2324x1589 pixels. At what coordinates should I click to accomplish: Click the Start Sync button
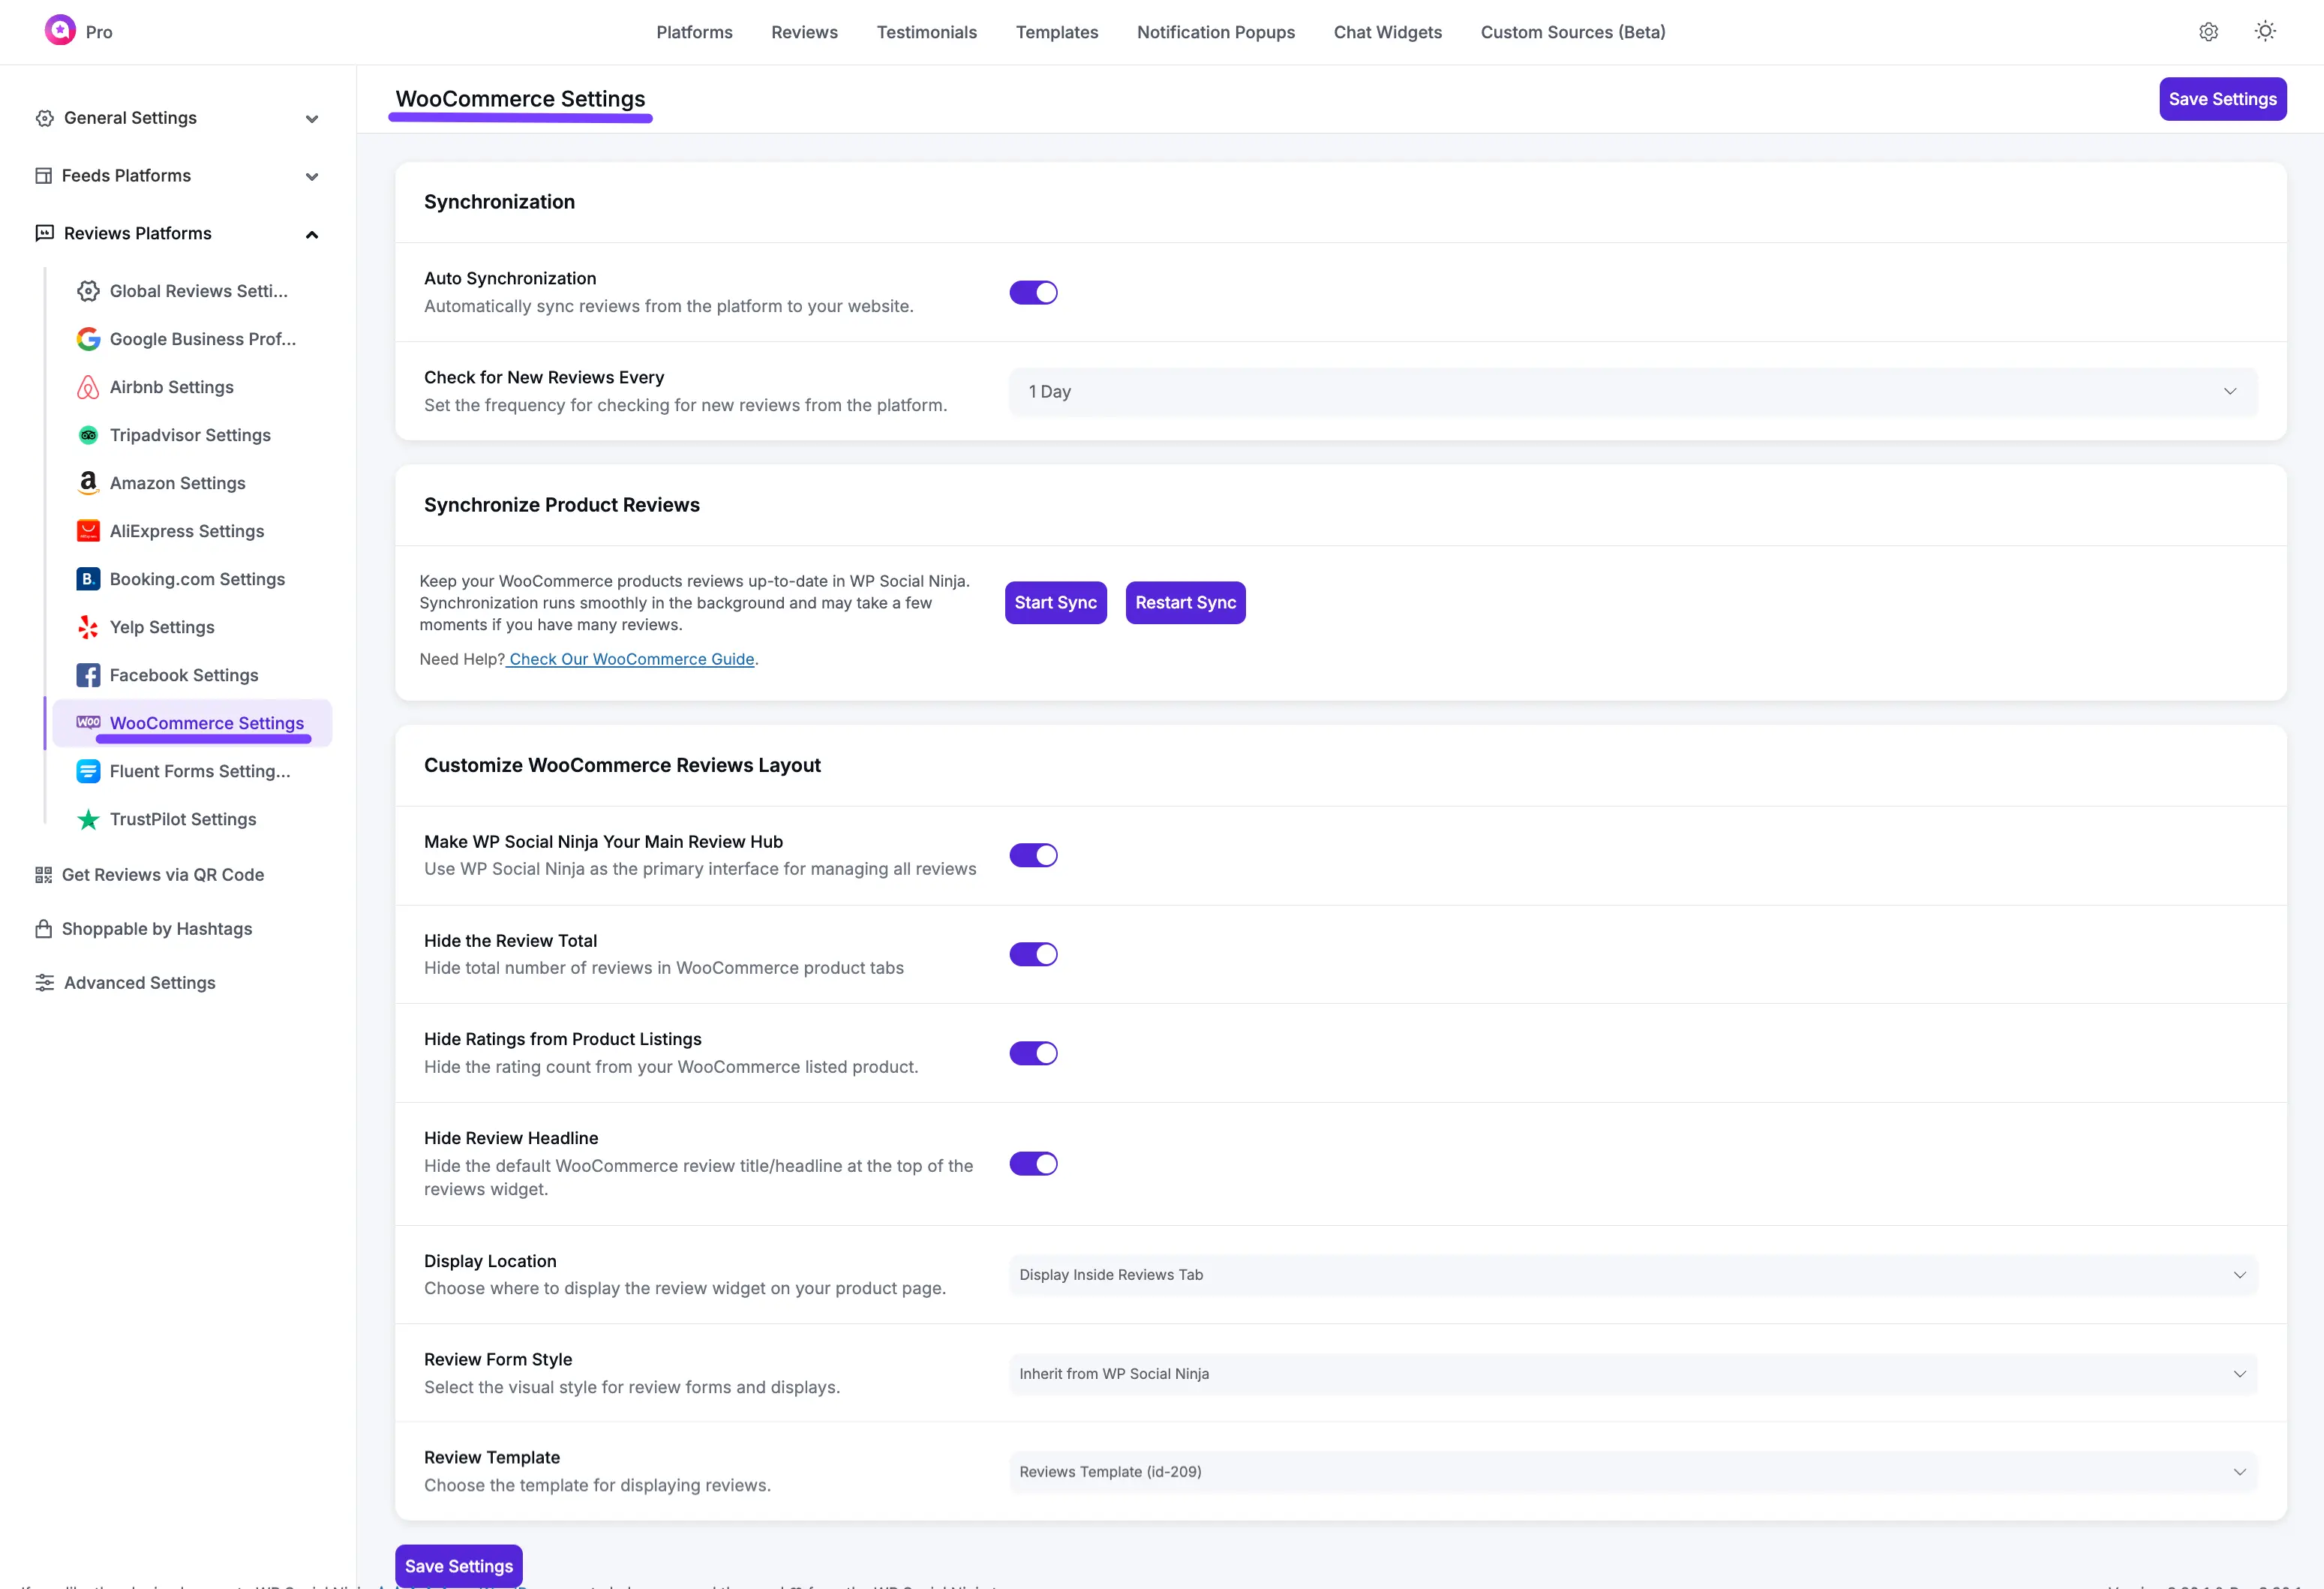pos(1055,602)
